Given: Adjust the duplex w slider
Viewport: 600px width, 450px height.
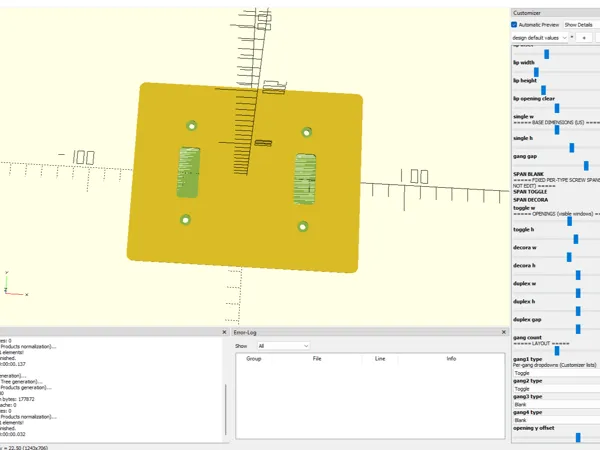Looking at the screenshot, I should pos(578,293).
